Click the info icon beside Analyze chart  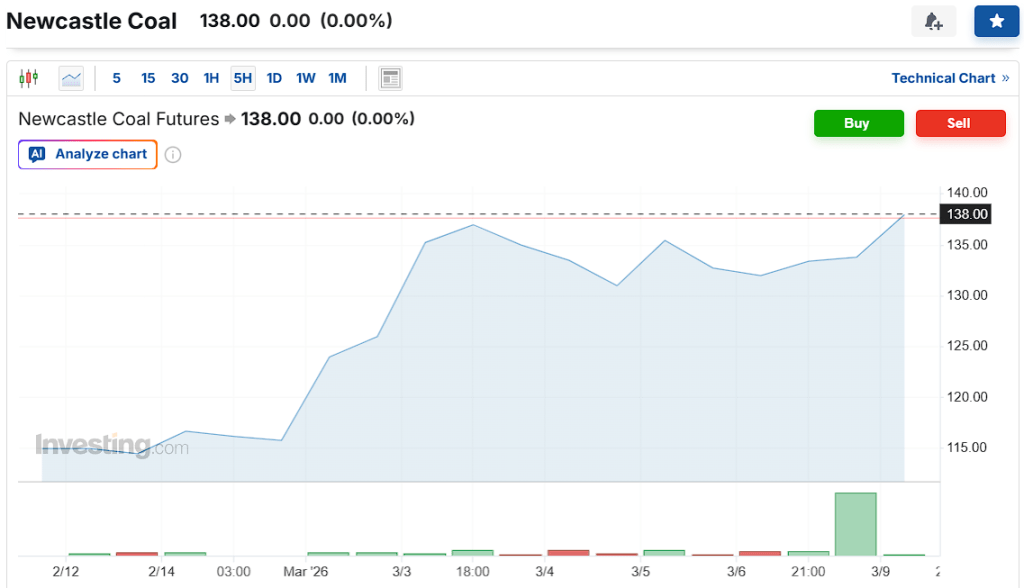point(173,155)
